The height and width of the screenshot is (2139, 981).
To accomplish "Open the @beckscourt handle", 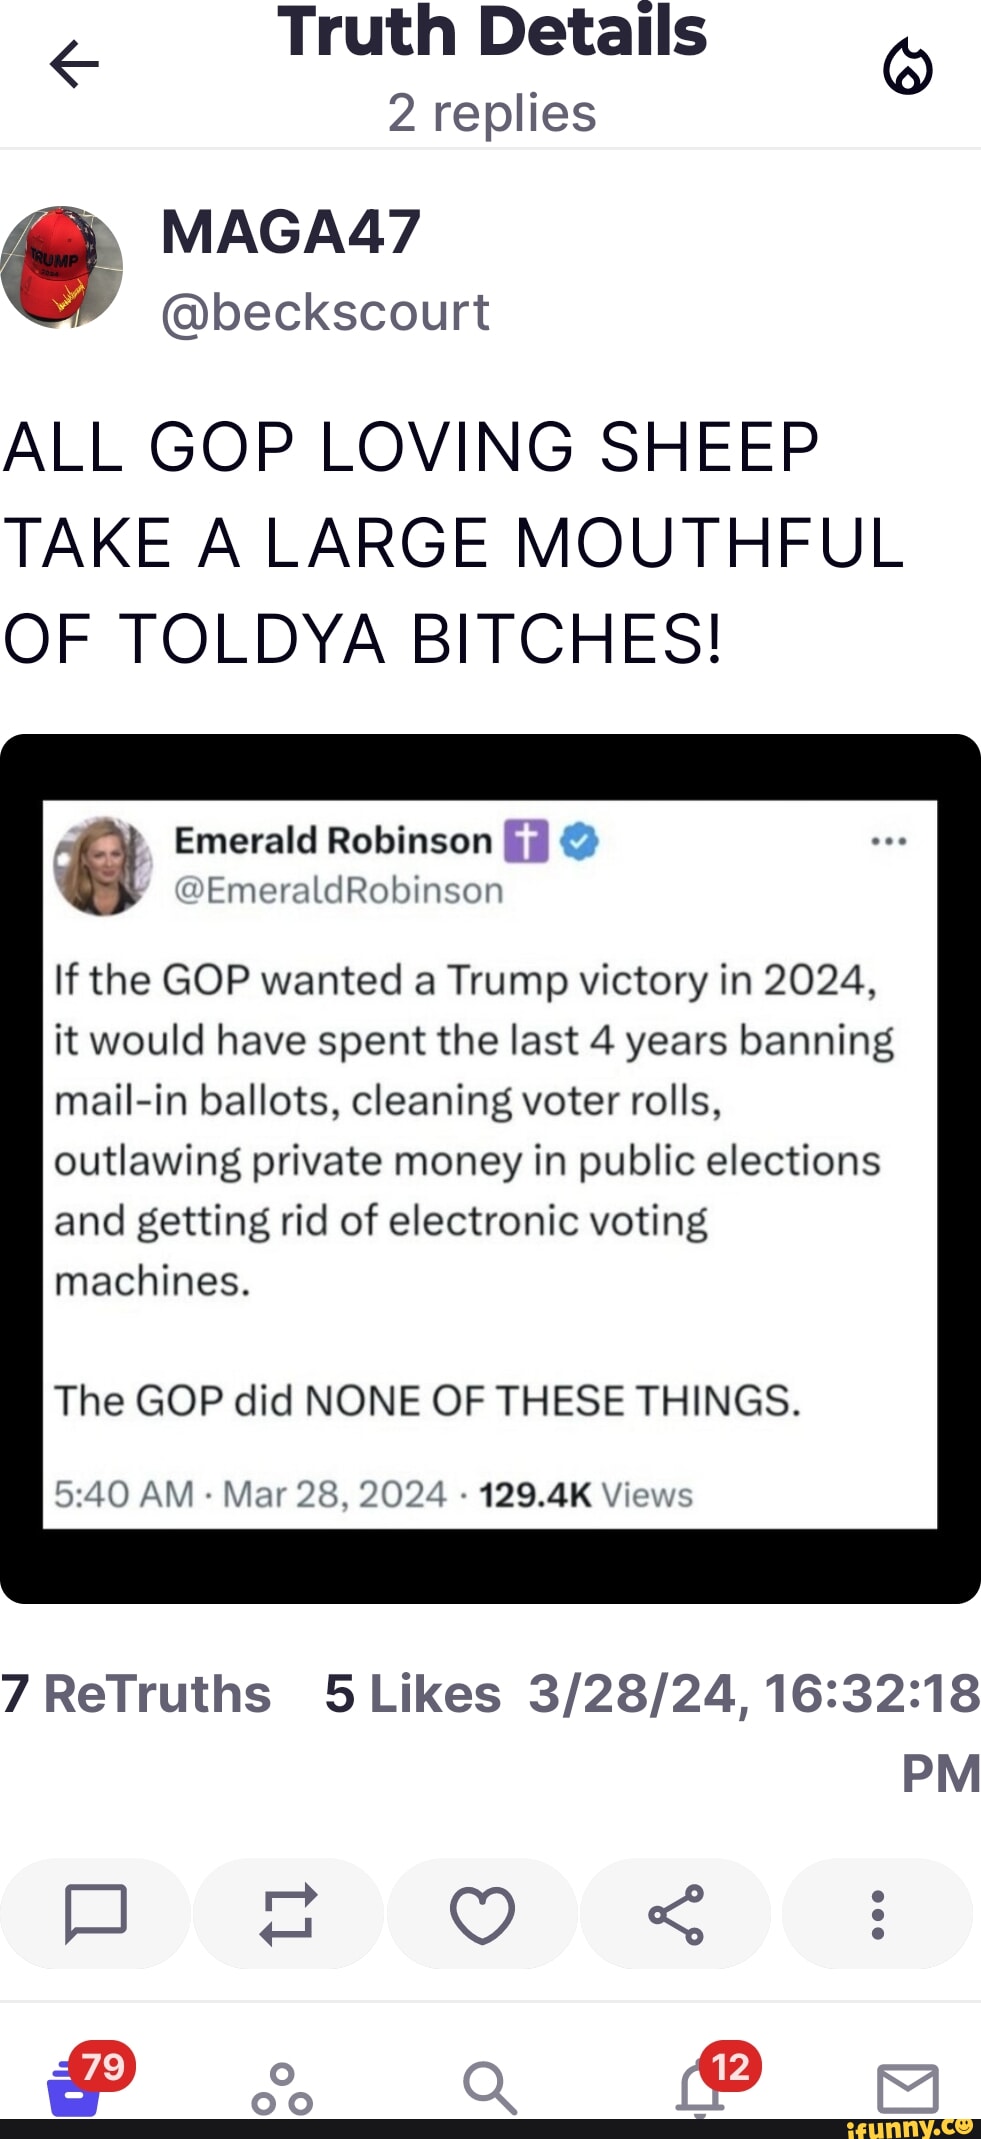I will pyautogui.click(x=325, y=312).
